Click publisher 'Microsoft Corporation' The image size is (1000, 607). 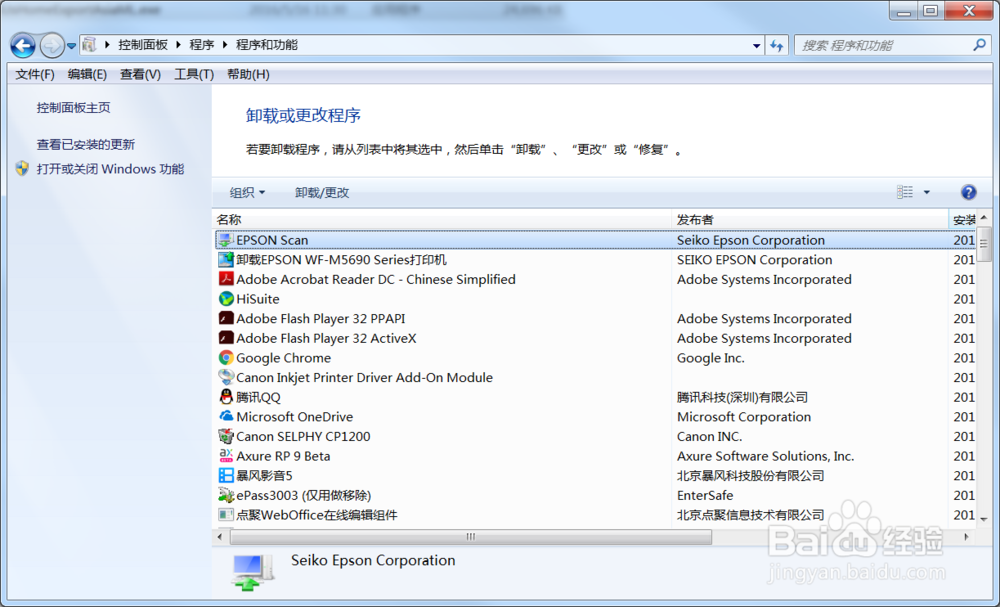point(744,417)
